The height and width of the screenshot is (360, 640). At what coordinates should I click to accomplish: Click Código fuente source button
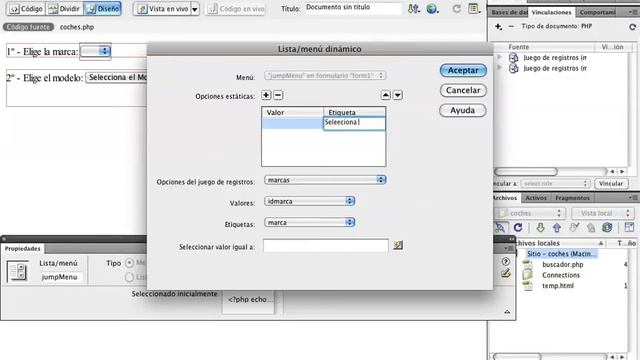[x=28, y=27]
